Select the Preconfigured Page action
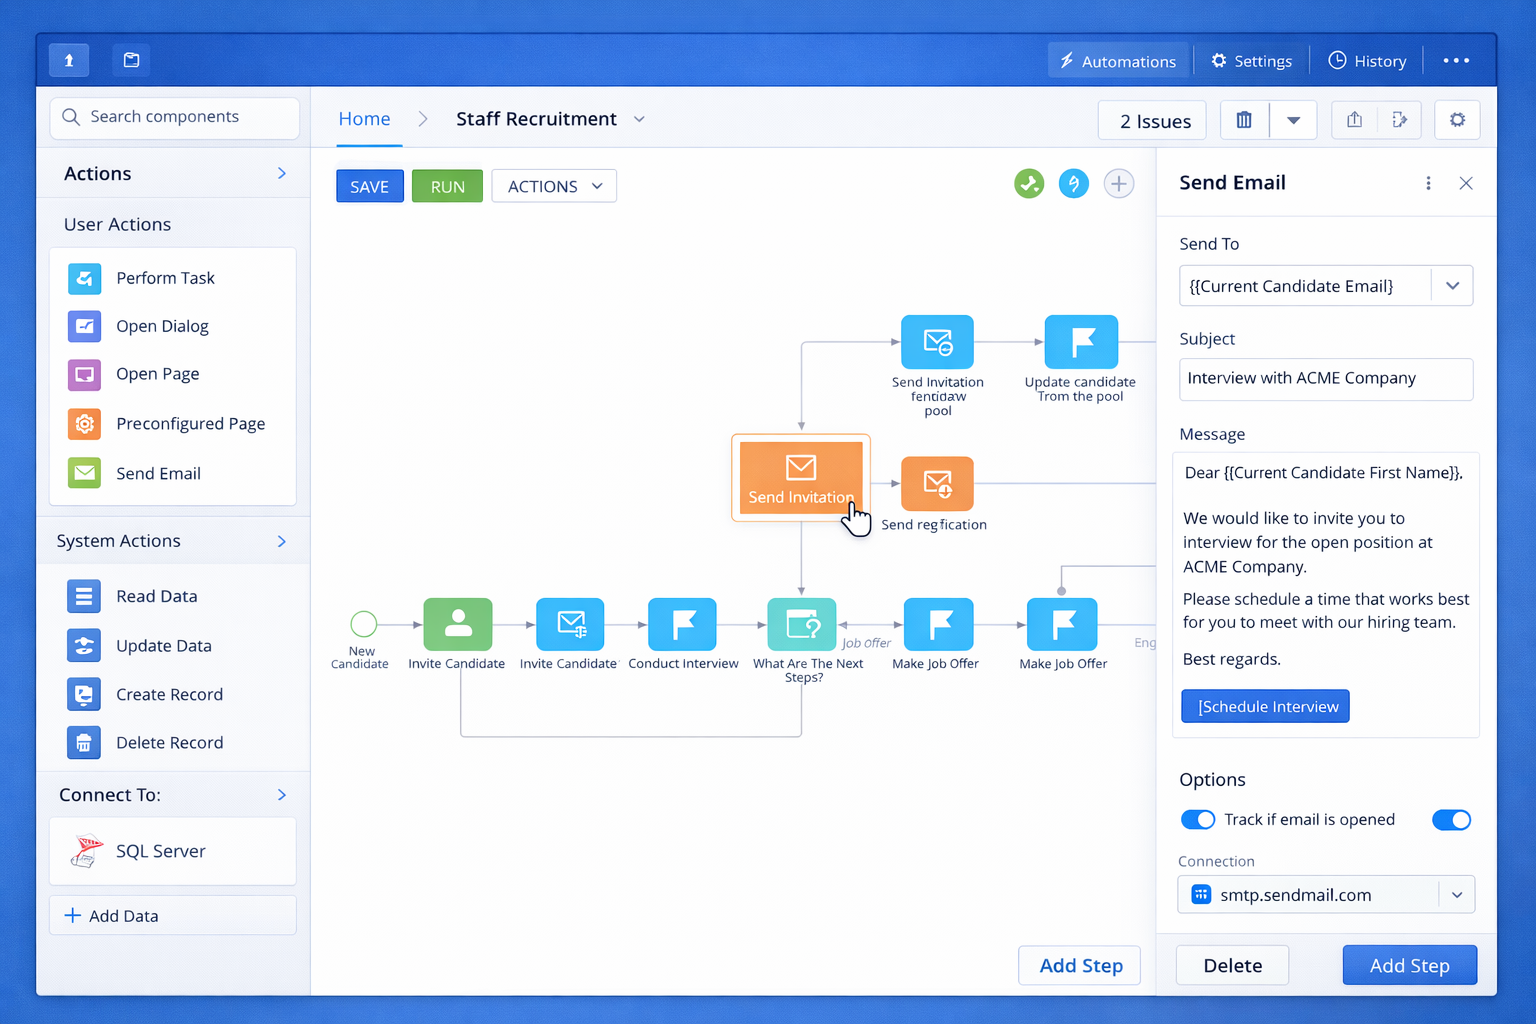Image resolution: width=1536 pixels, height=1024 pixels. pyautogui.click(x=173, y=424)
